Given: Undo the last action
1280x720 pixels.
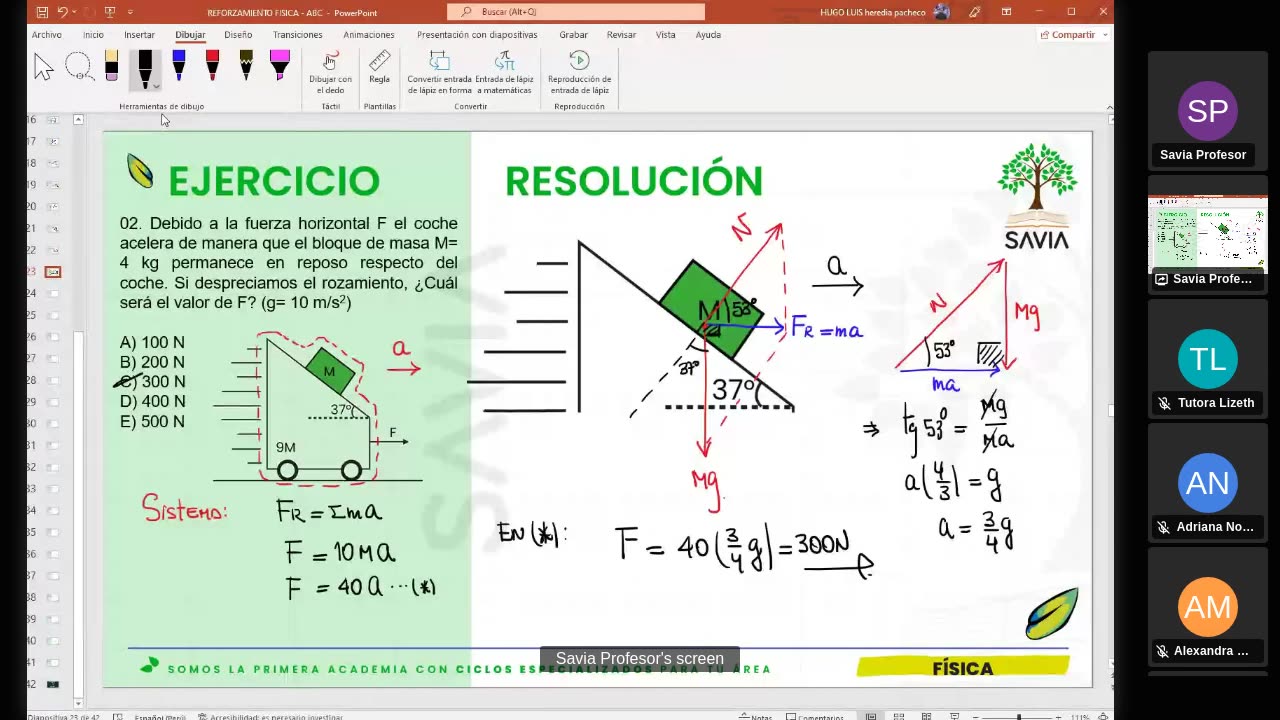Looking at the screenshot, I should 62,12.
